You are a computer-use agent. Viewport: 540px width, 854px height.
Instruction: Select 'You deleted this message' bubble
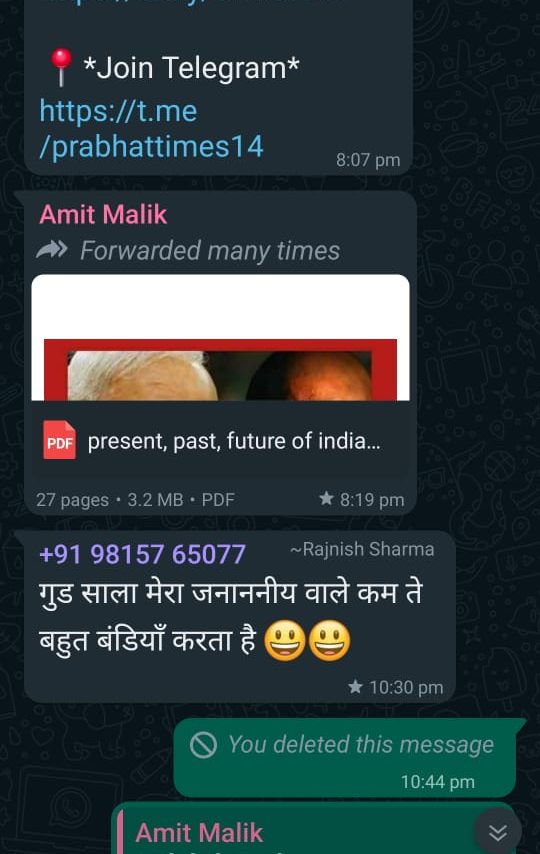(344, 758)
